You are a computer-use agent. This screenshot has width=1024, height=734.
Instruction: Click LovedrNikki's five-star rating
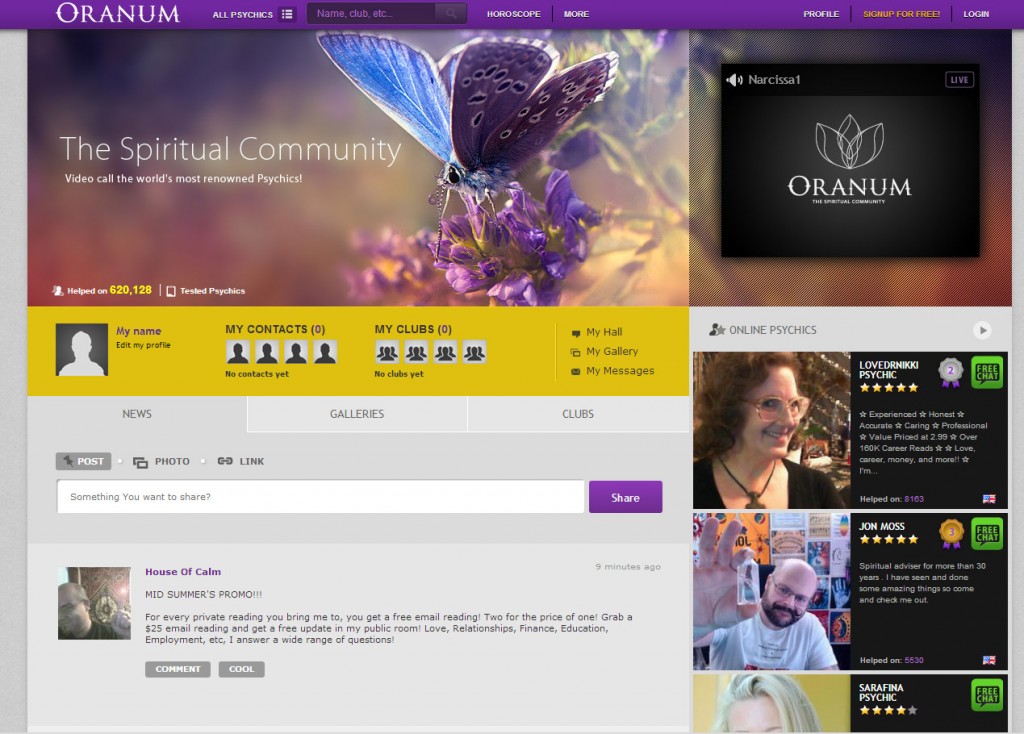(x=889, y=388)
